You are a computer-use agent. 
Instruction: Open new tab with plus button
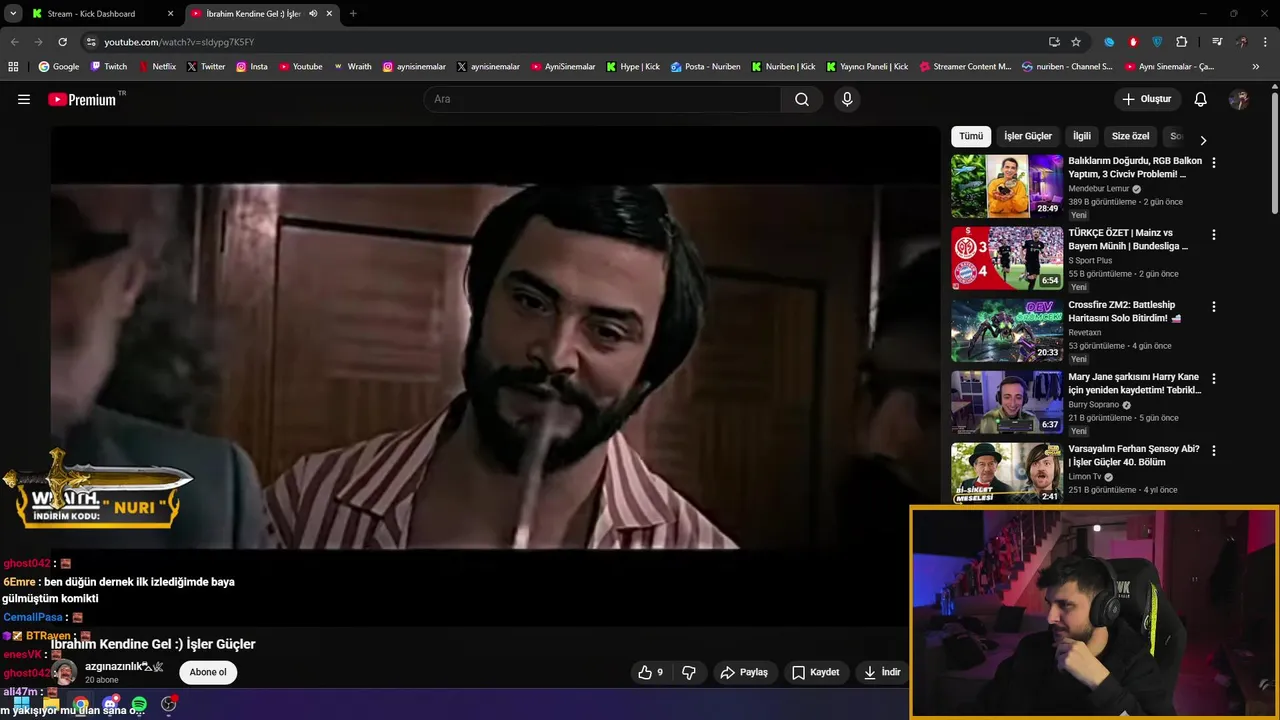click(353, 14)
